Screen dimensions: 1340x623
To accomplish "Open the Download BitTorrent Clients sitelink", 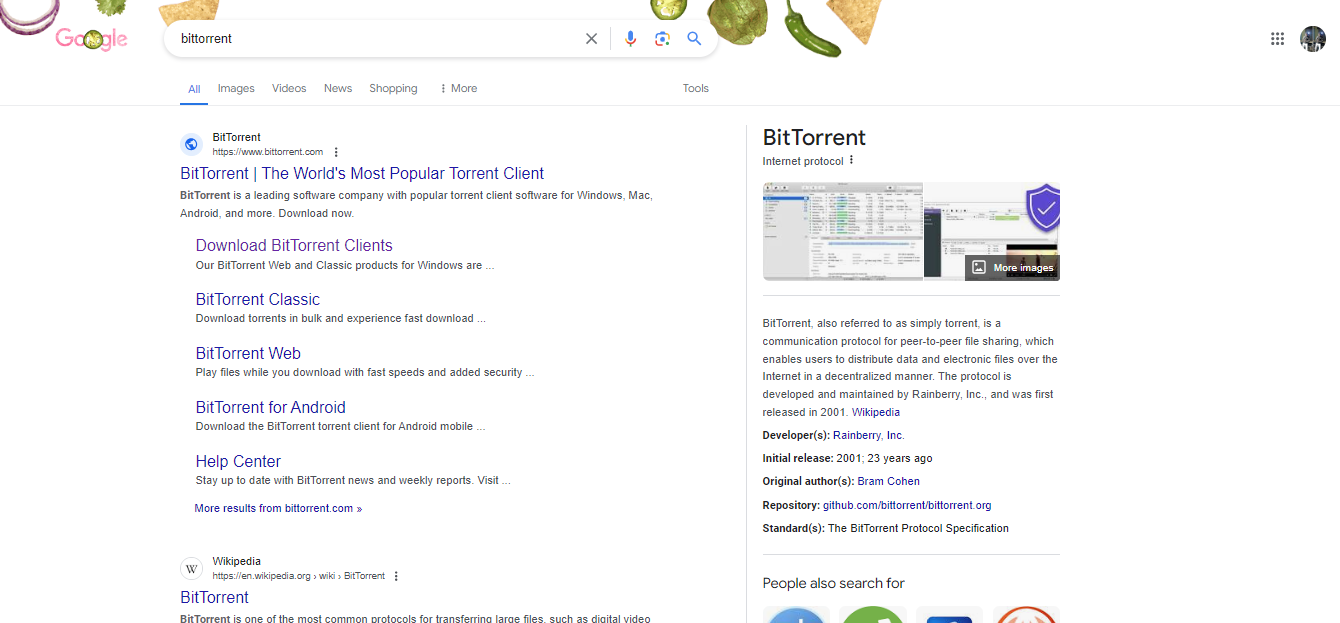I will click(294, 245).
